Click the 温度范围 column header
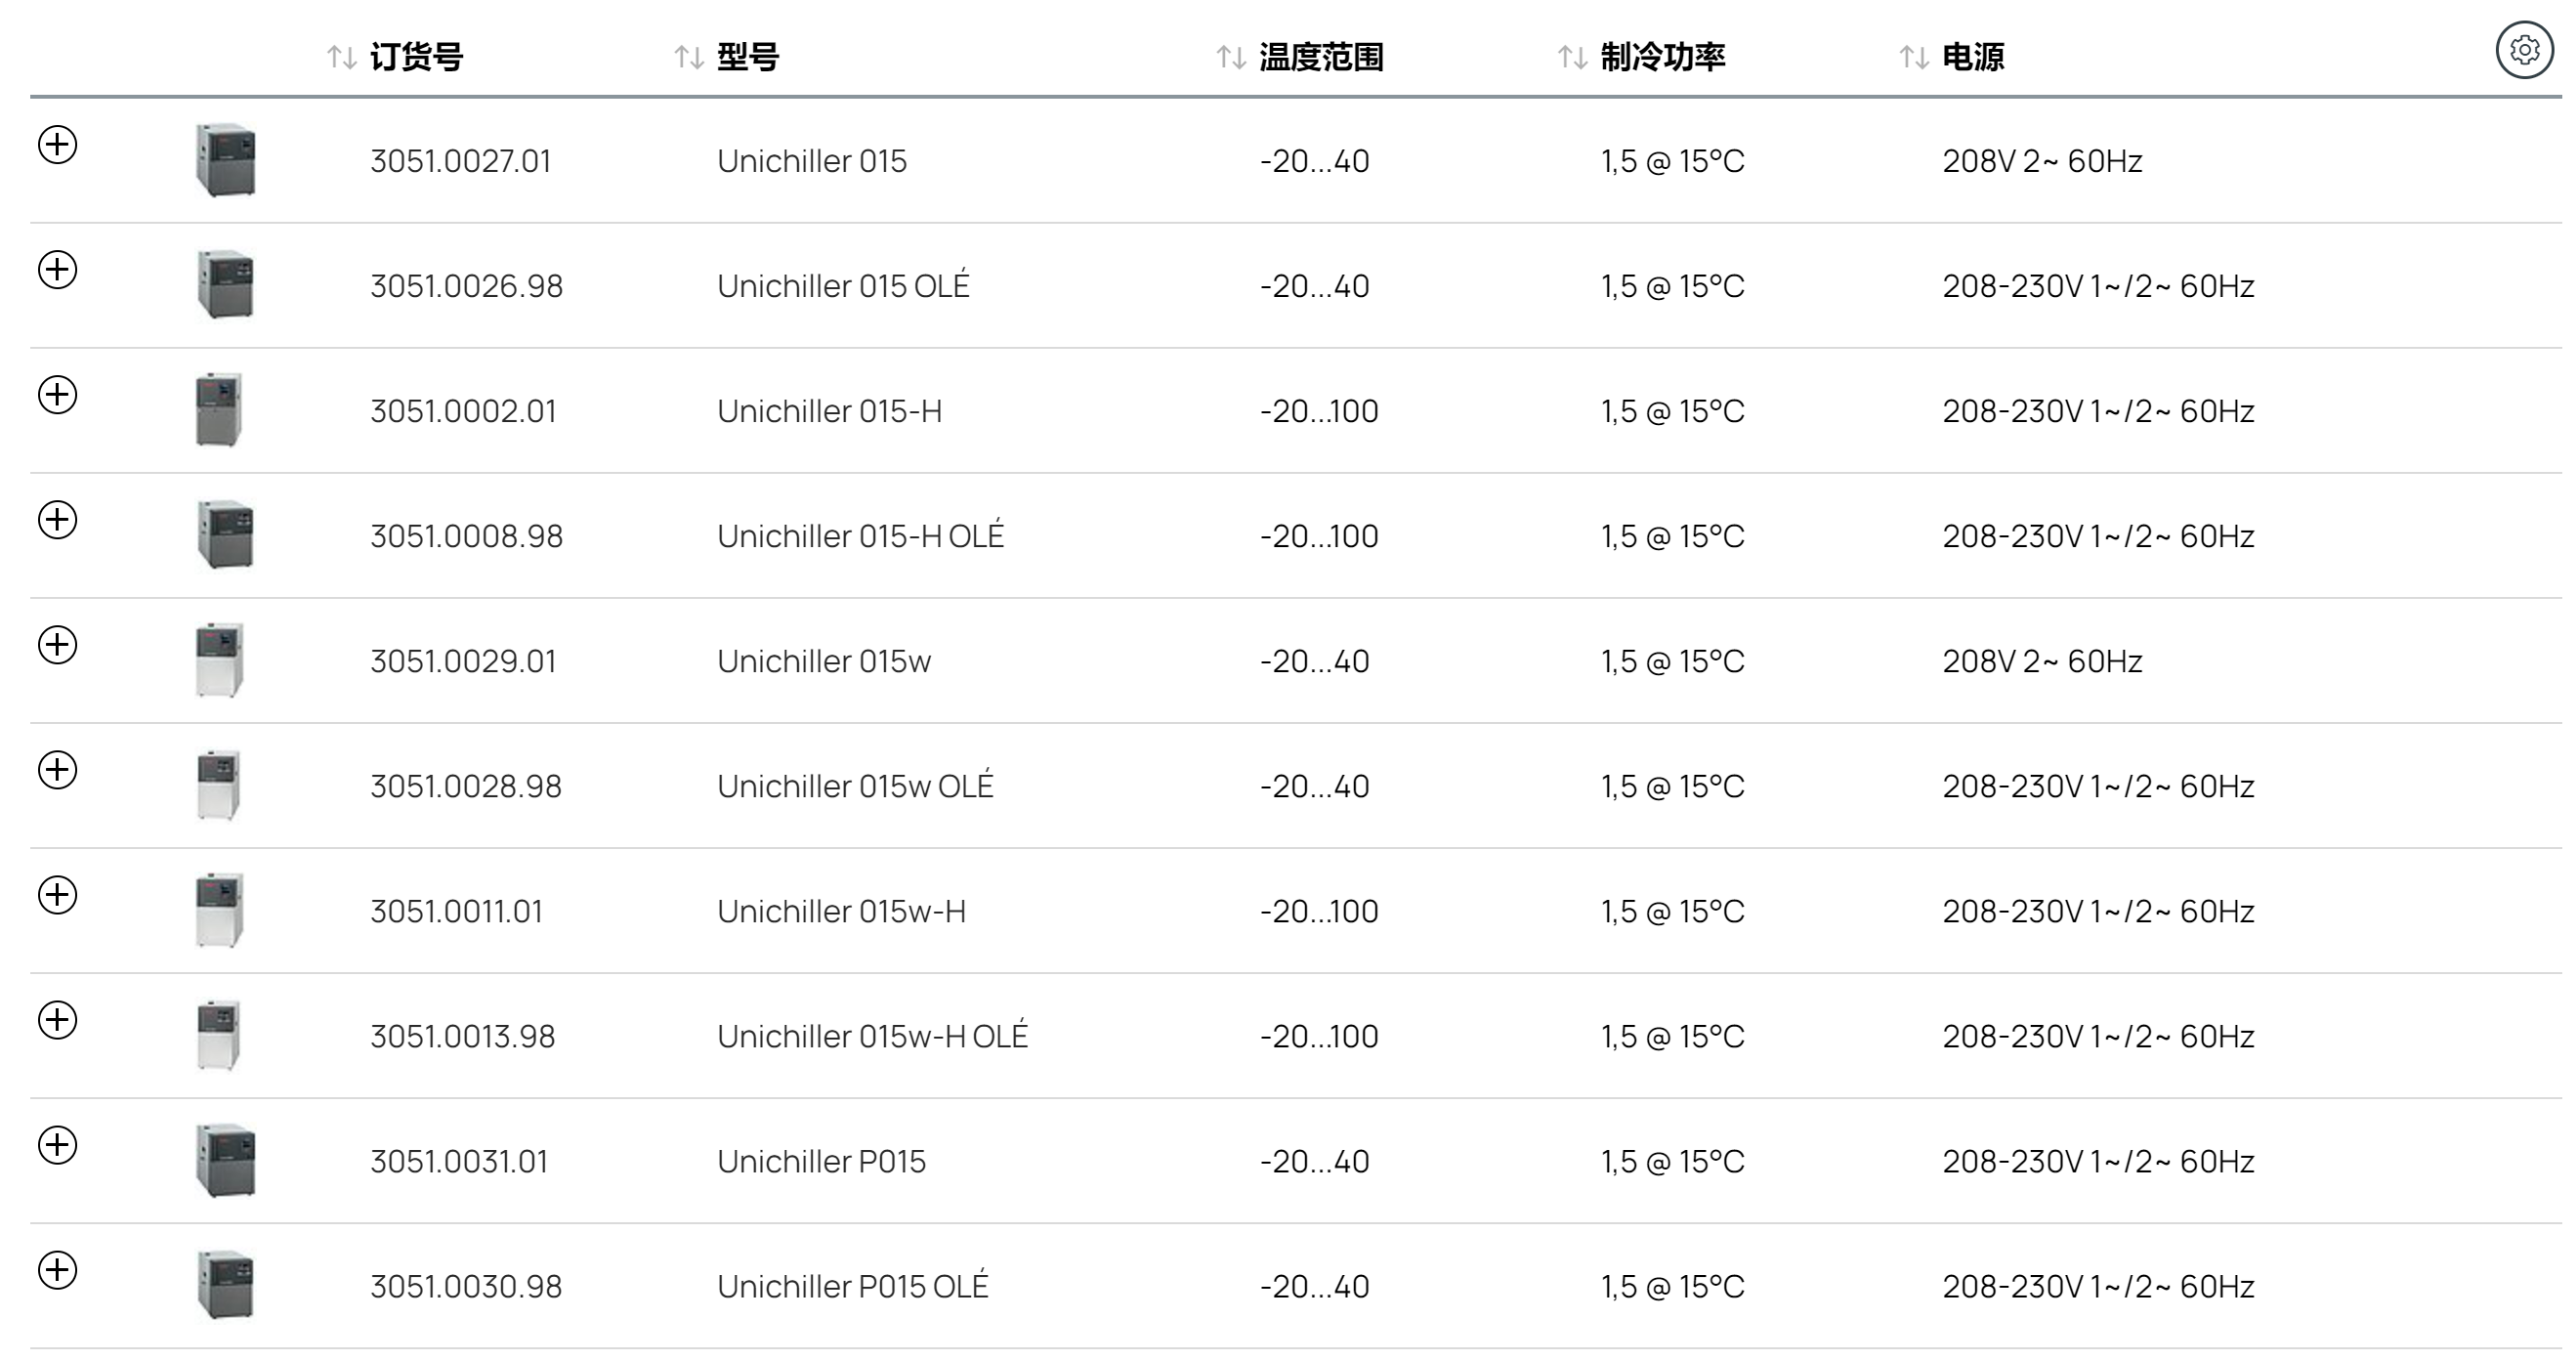2576x1361 pixels. click(x=1321, y=57)
